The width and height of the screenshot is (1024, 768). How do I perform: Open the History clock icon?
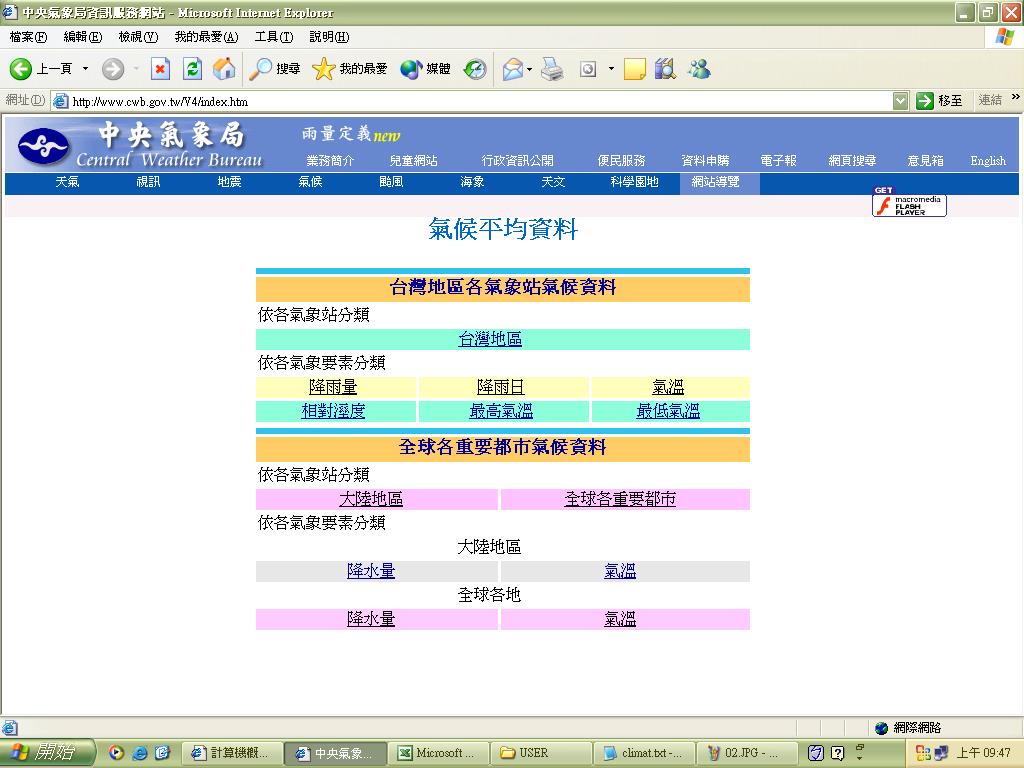[475, 69]
